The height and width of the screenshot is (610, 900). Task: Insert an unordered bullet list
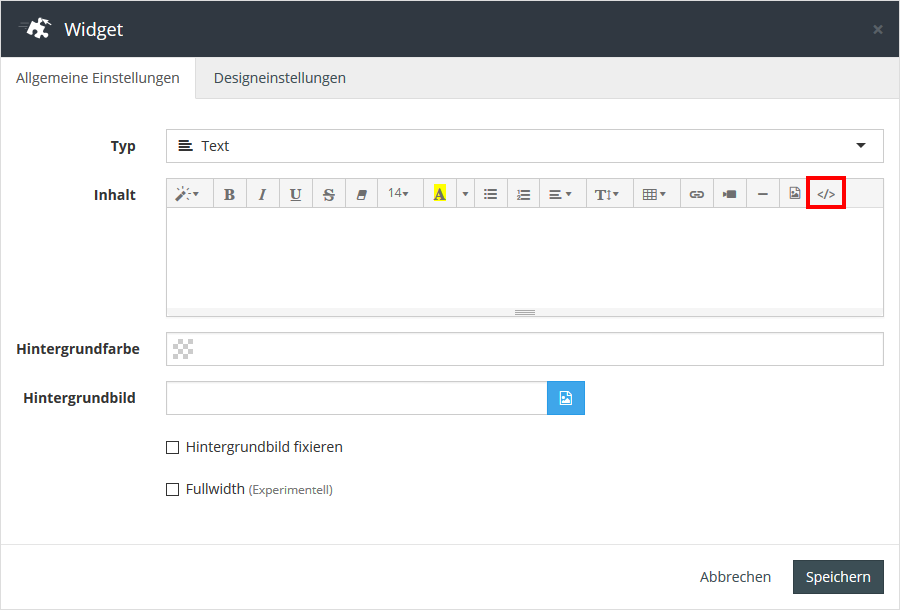coord(490,194)
